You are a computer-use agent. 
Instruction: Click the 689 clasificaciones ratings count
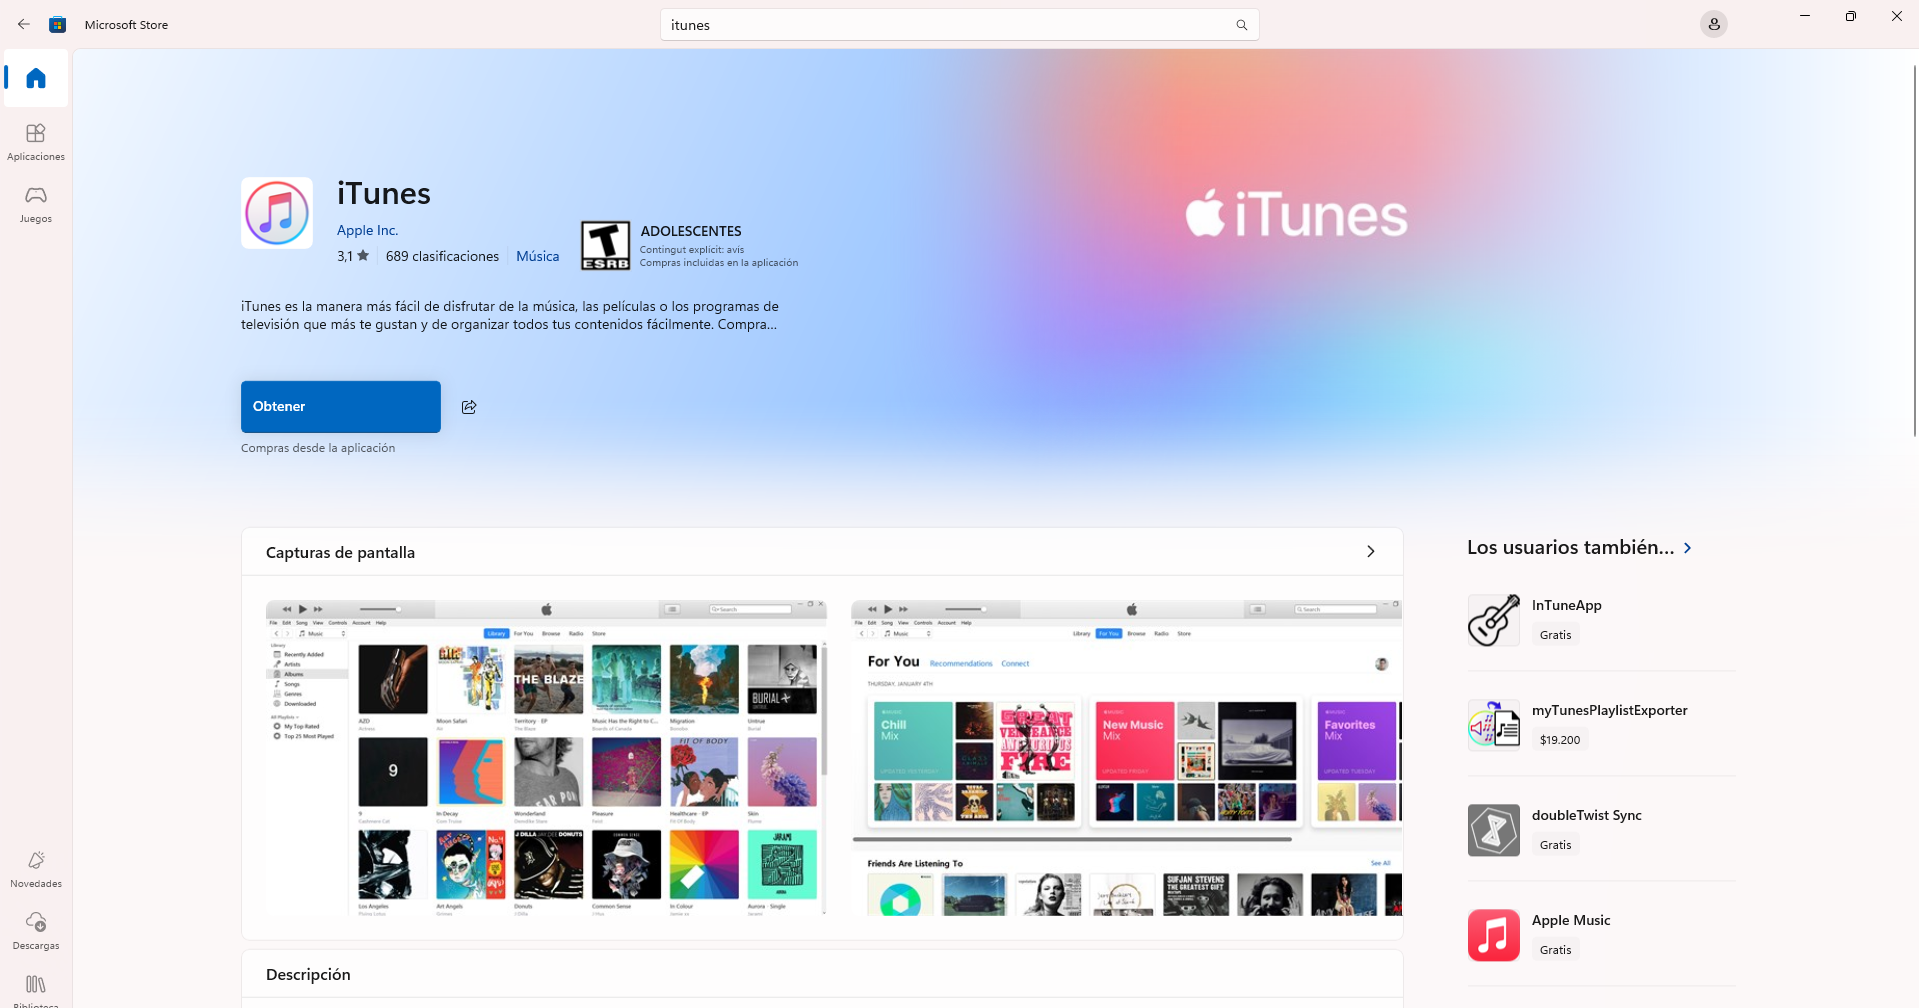click(x=442, y=256)
